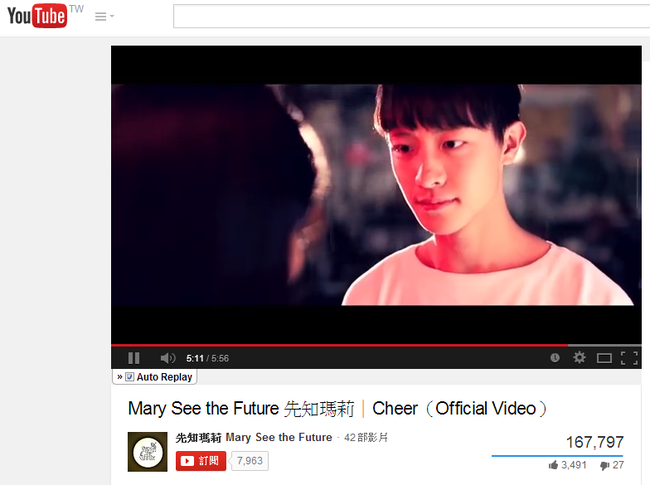Screen dimensions: 650x485
Task: Click the 7,963 subscriber count
Action: (250, 461)
